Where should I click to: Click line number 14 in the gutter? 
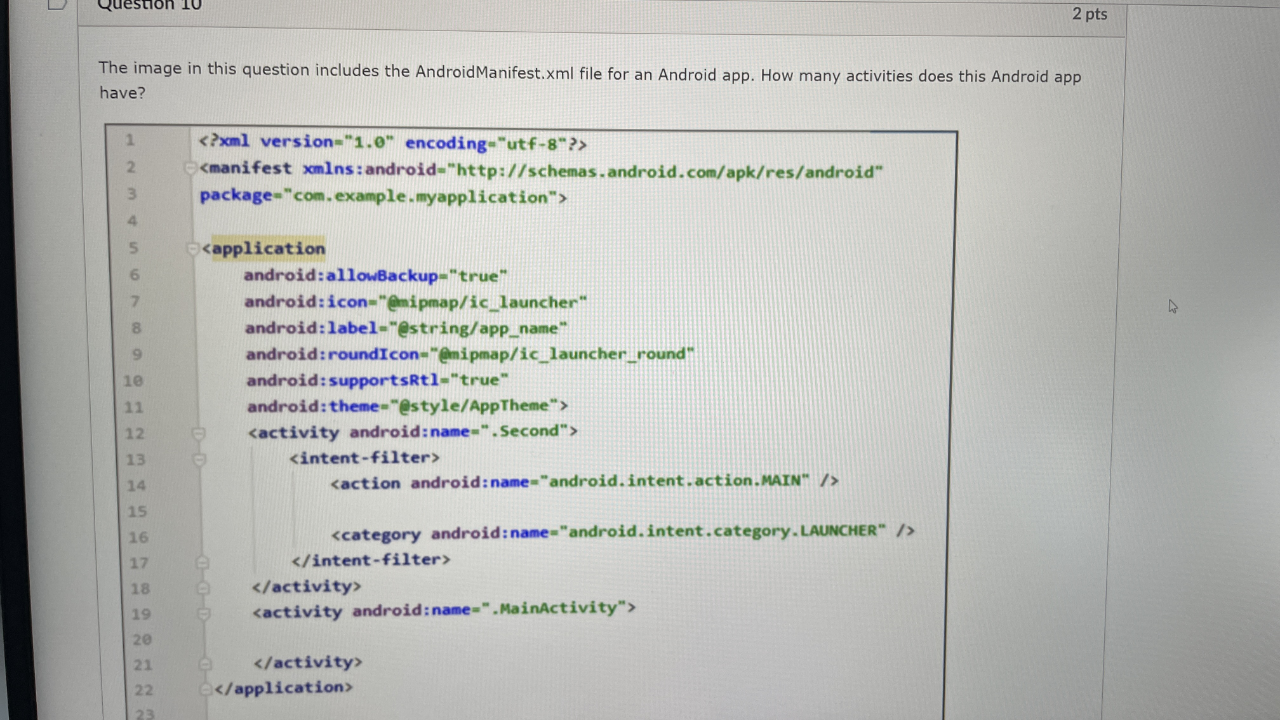136,486
